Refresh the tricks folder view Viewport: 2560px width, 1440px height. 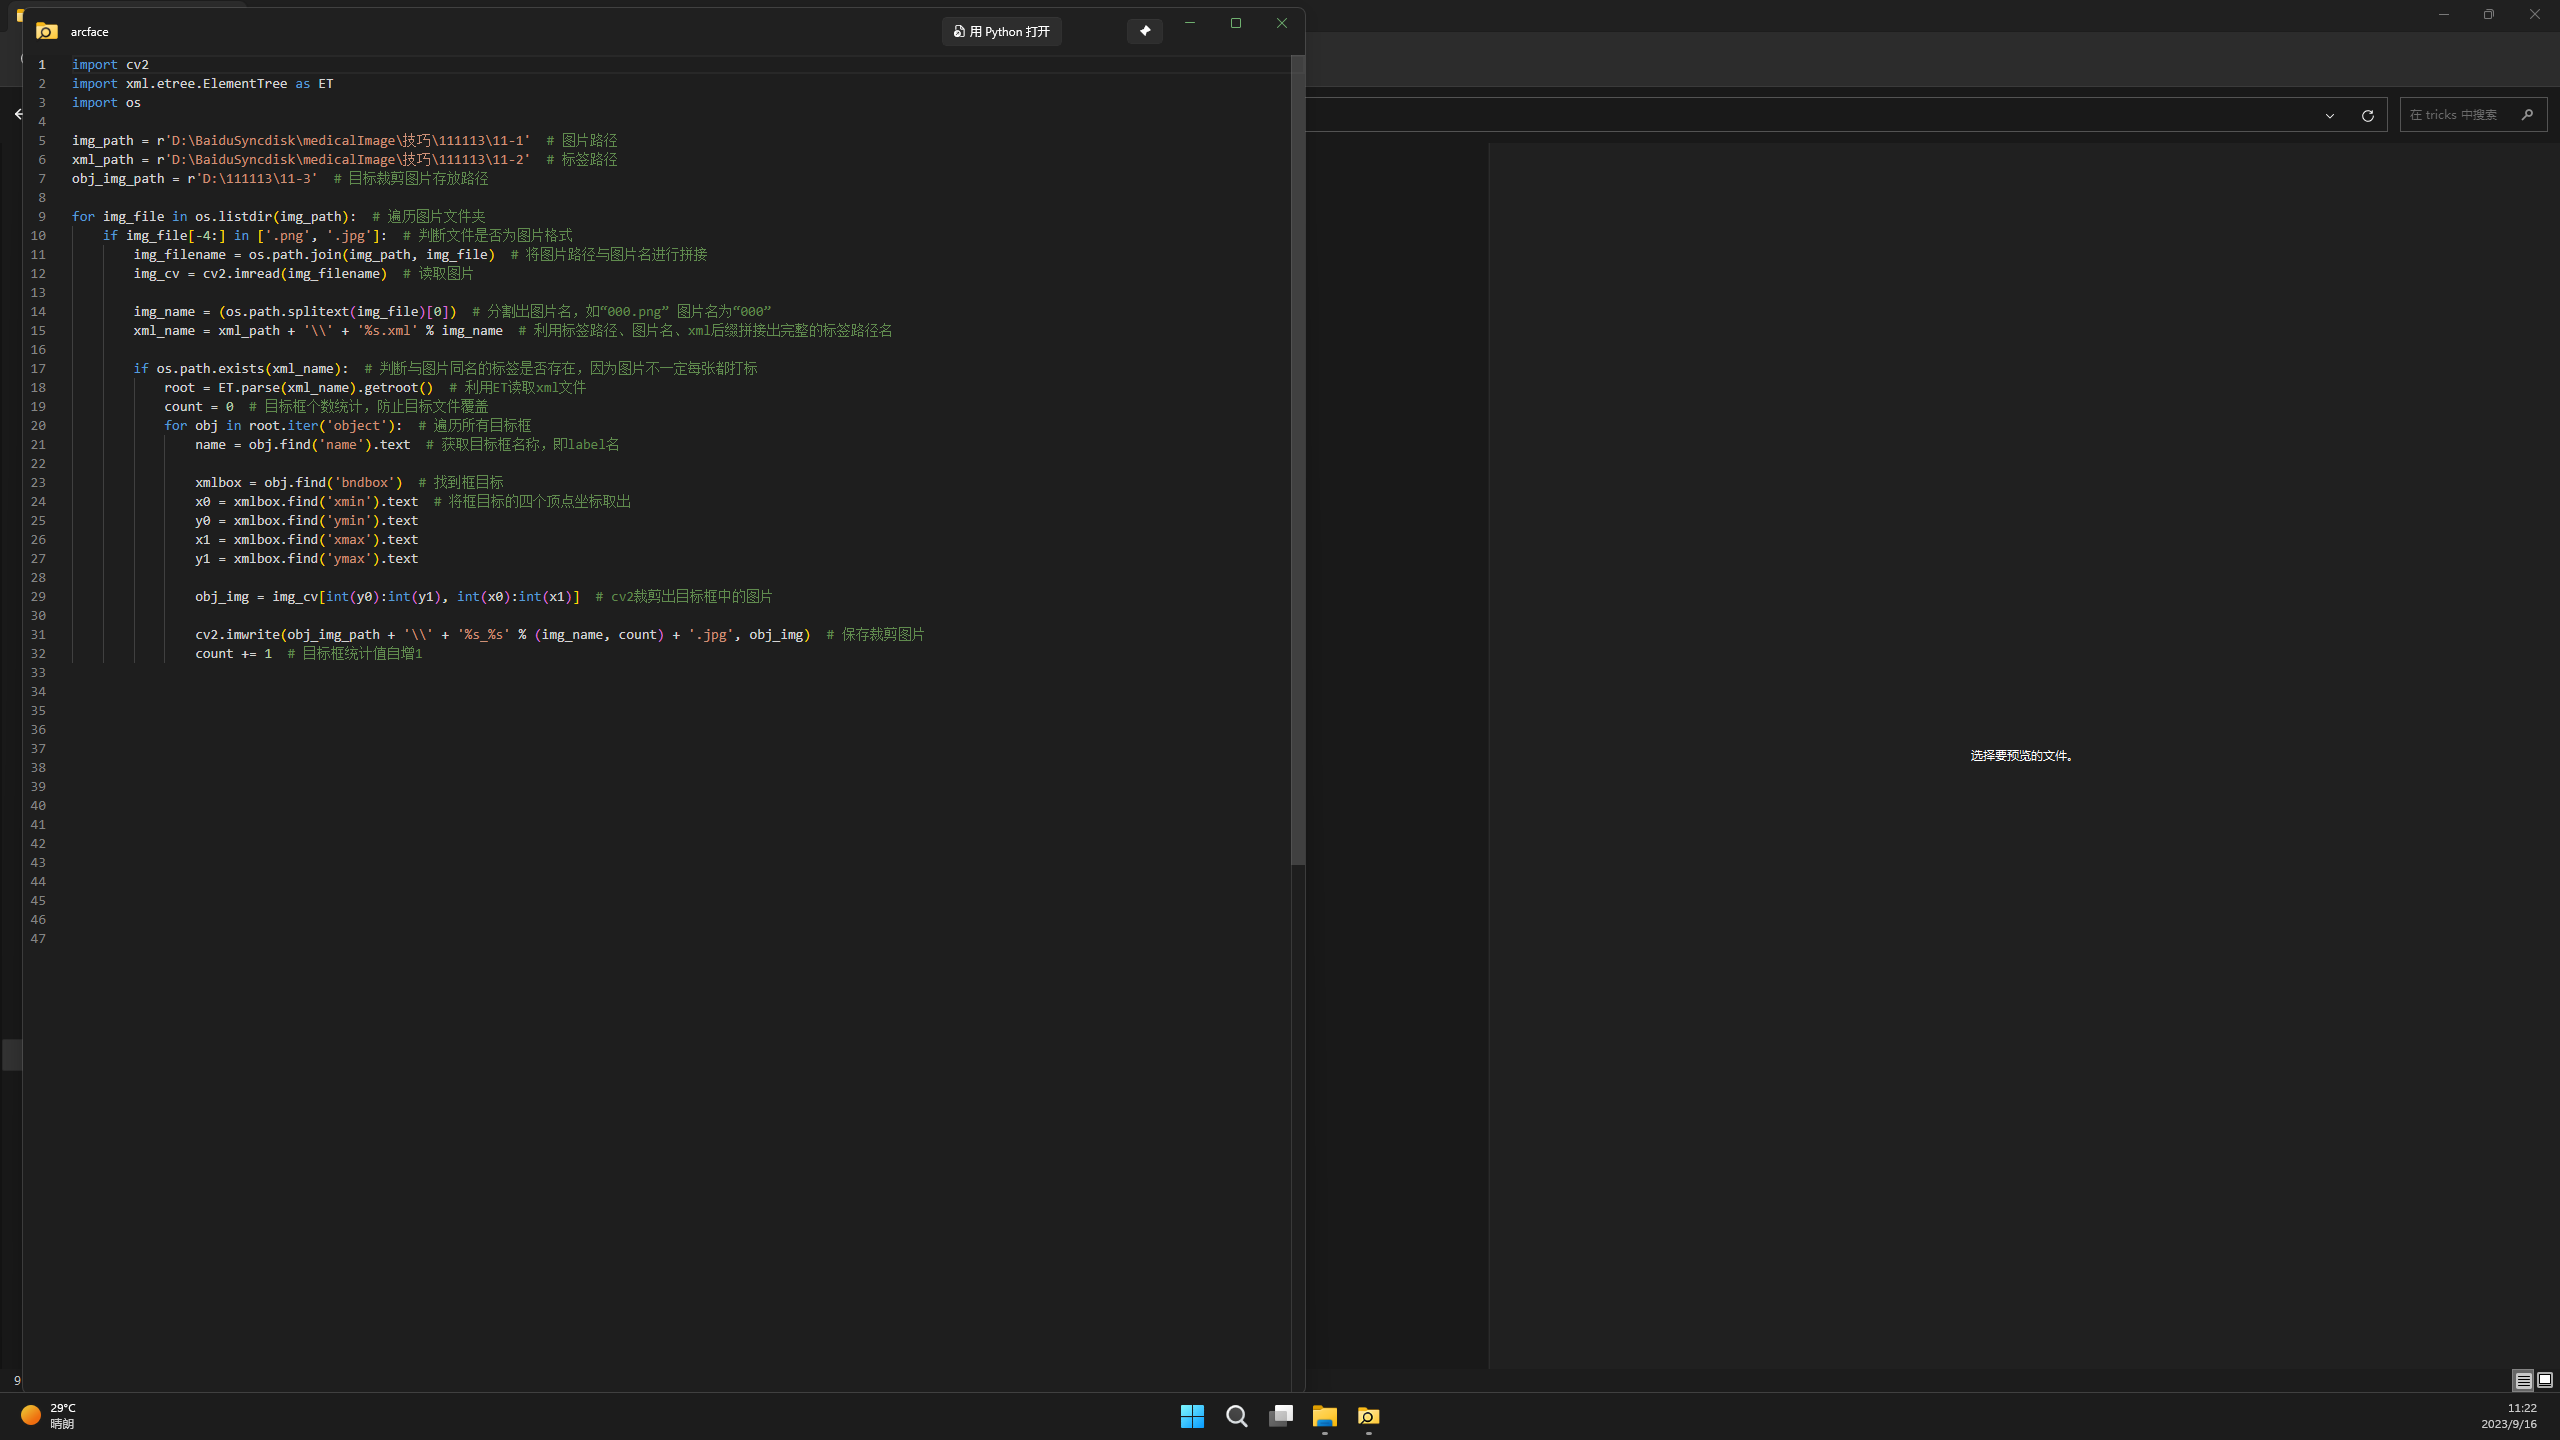[x=2367, y=115]
